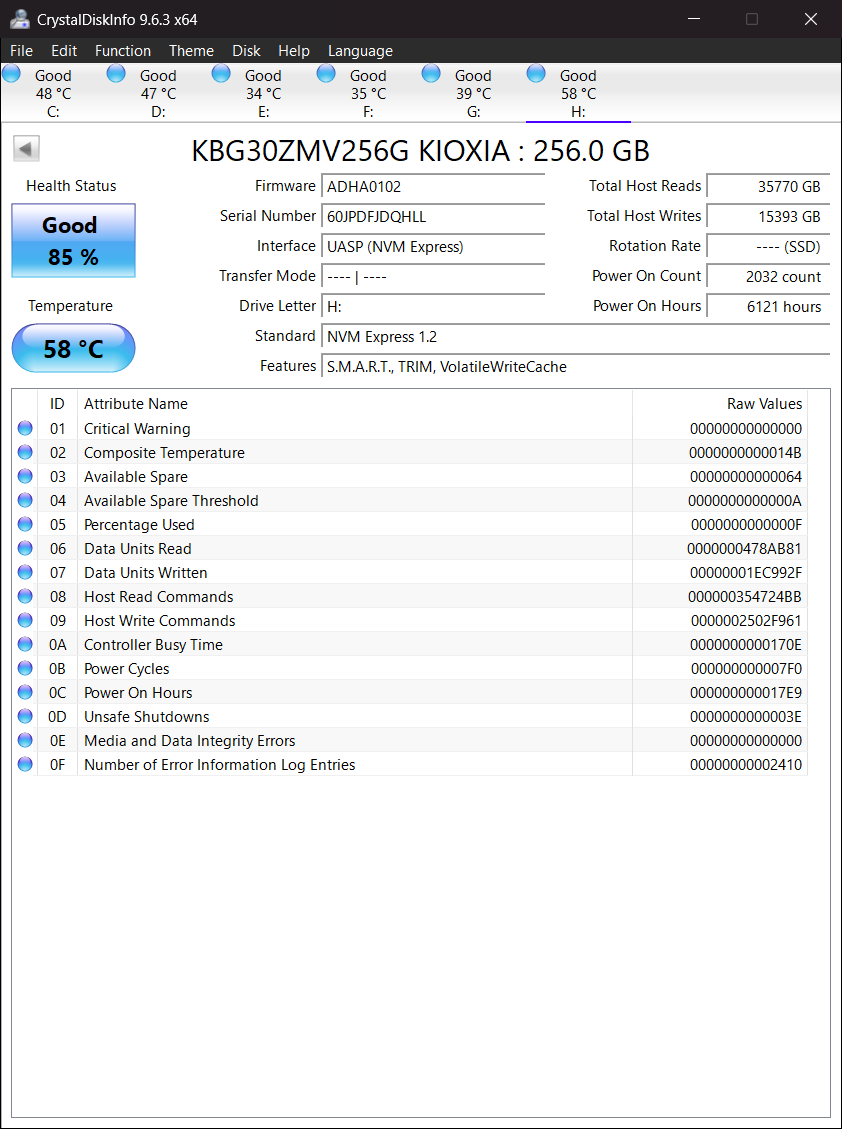This screenshot has height=1129, width=842.
Task: Click the Good 85% health status badge
Action: point(72,240)
